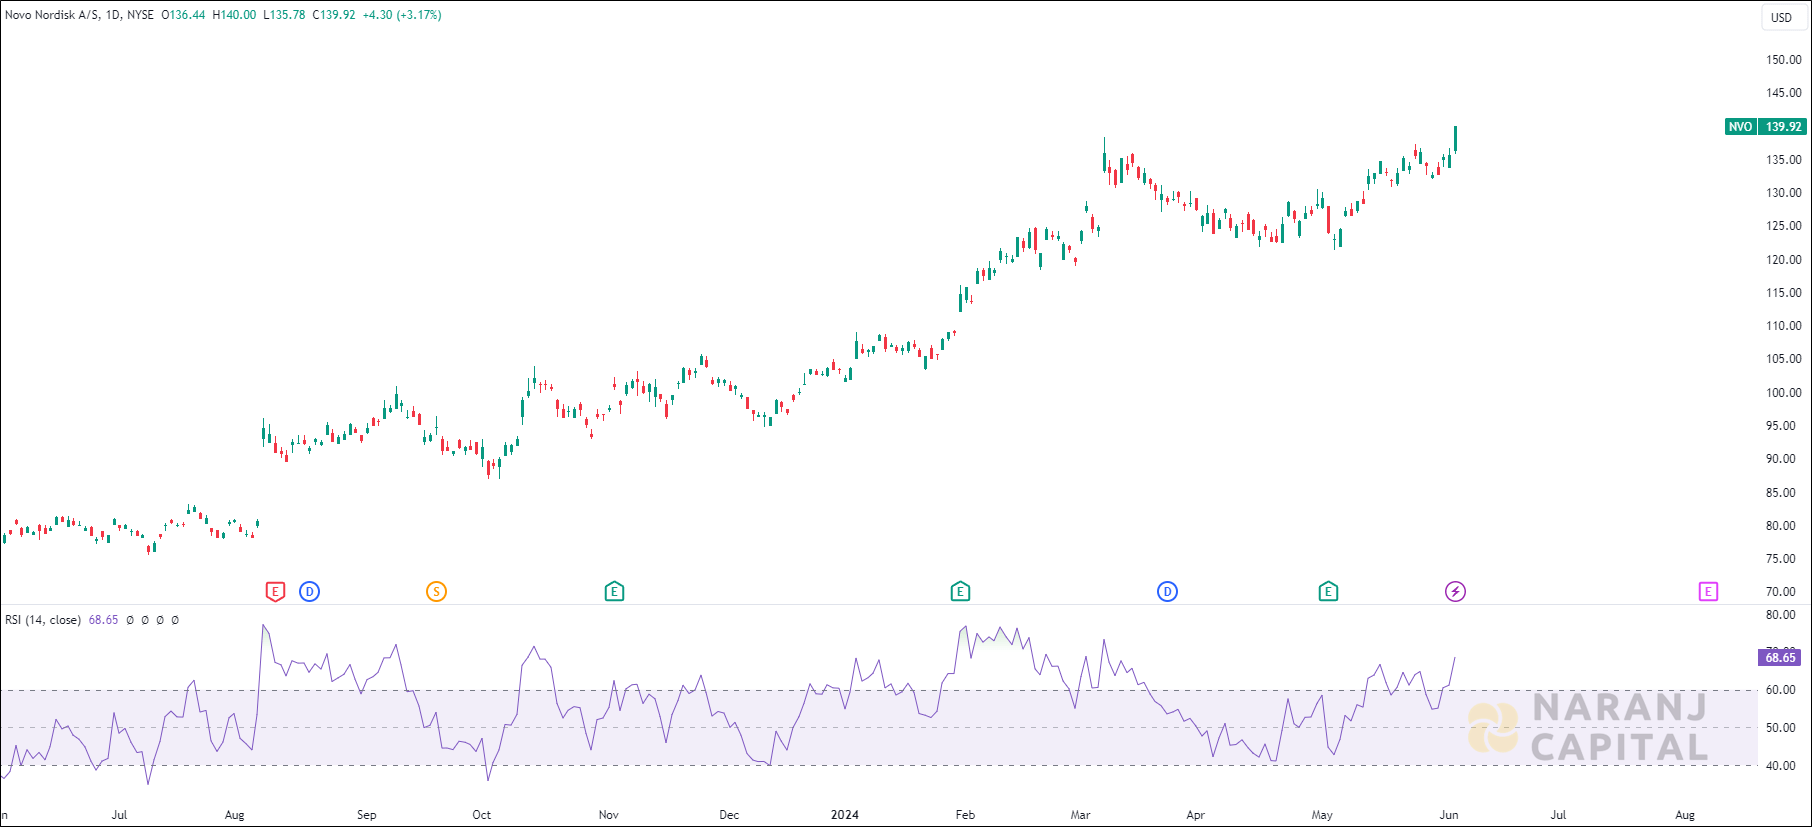1812x827 pixels.
Task: Click the 2024 year label on time axis
Action: tap(845, 815)
